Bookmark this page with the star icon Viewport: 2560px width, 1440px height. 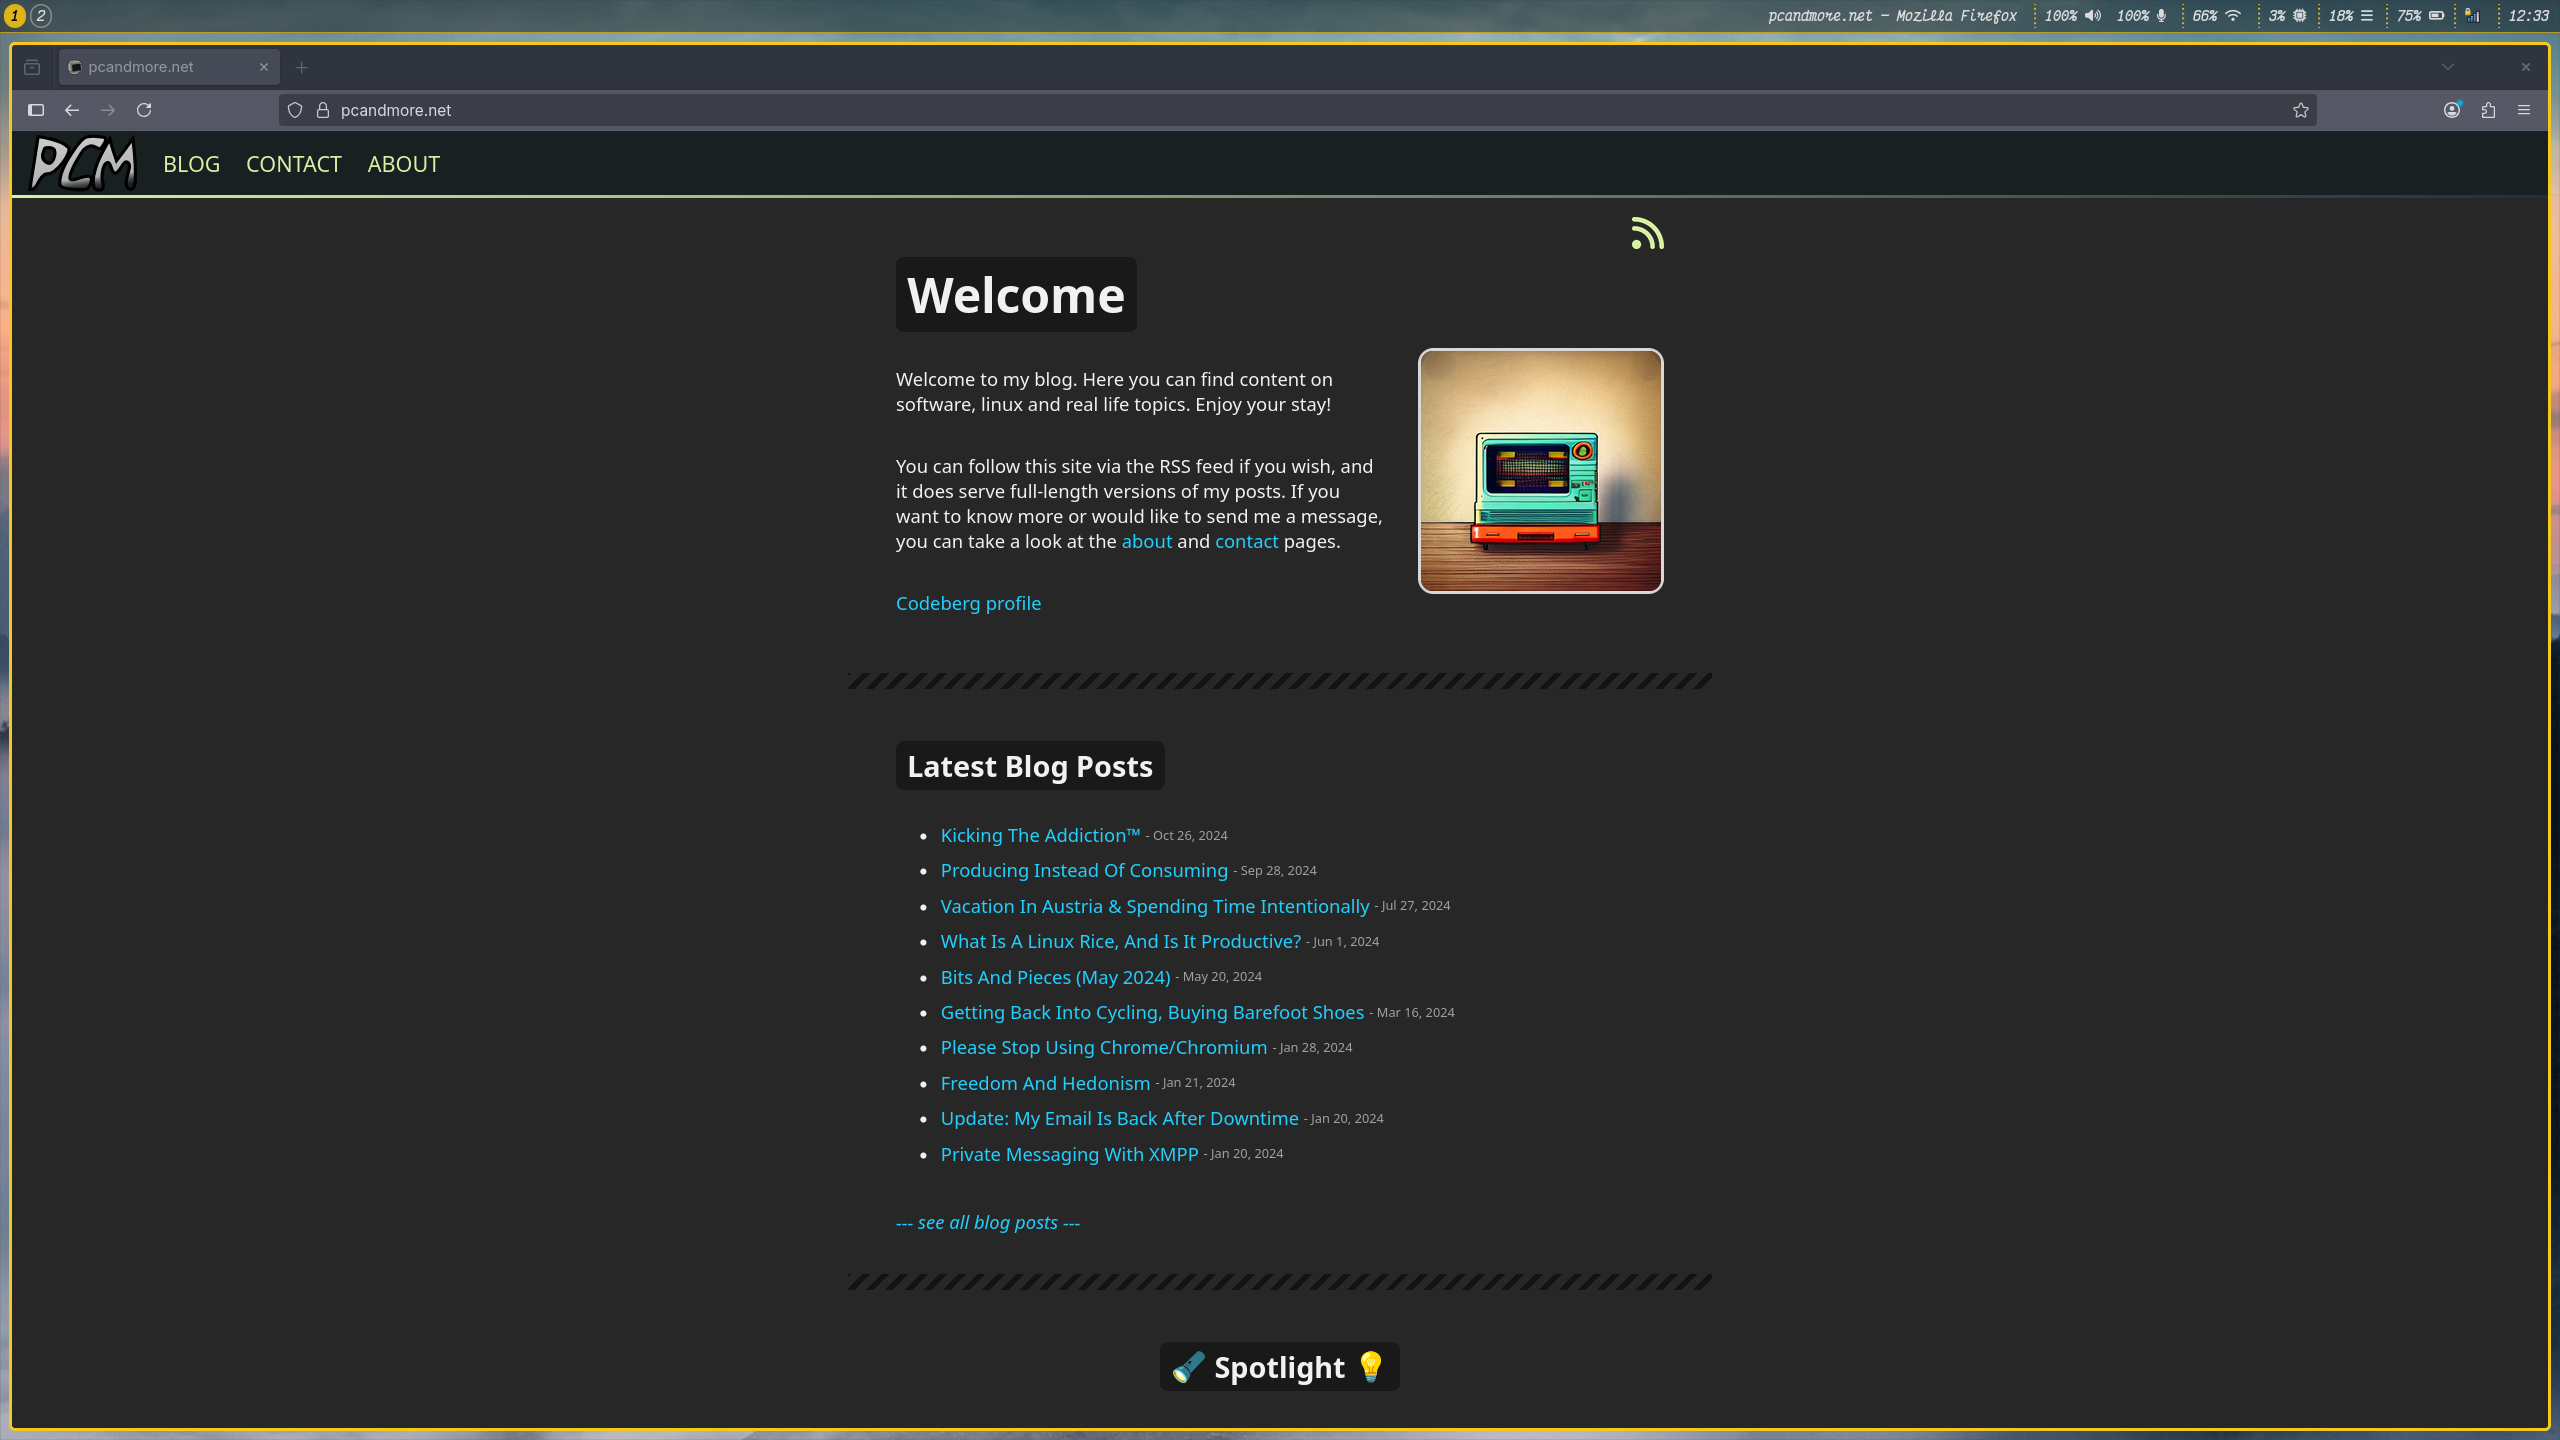tap(2301, 110)
